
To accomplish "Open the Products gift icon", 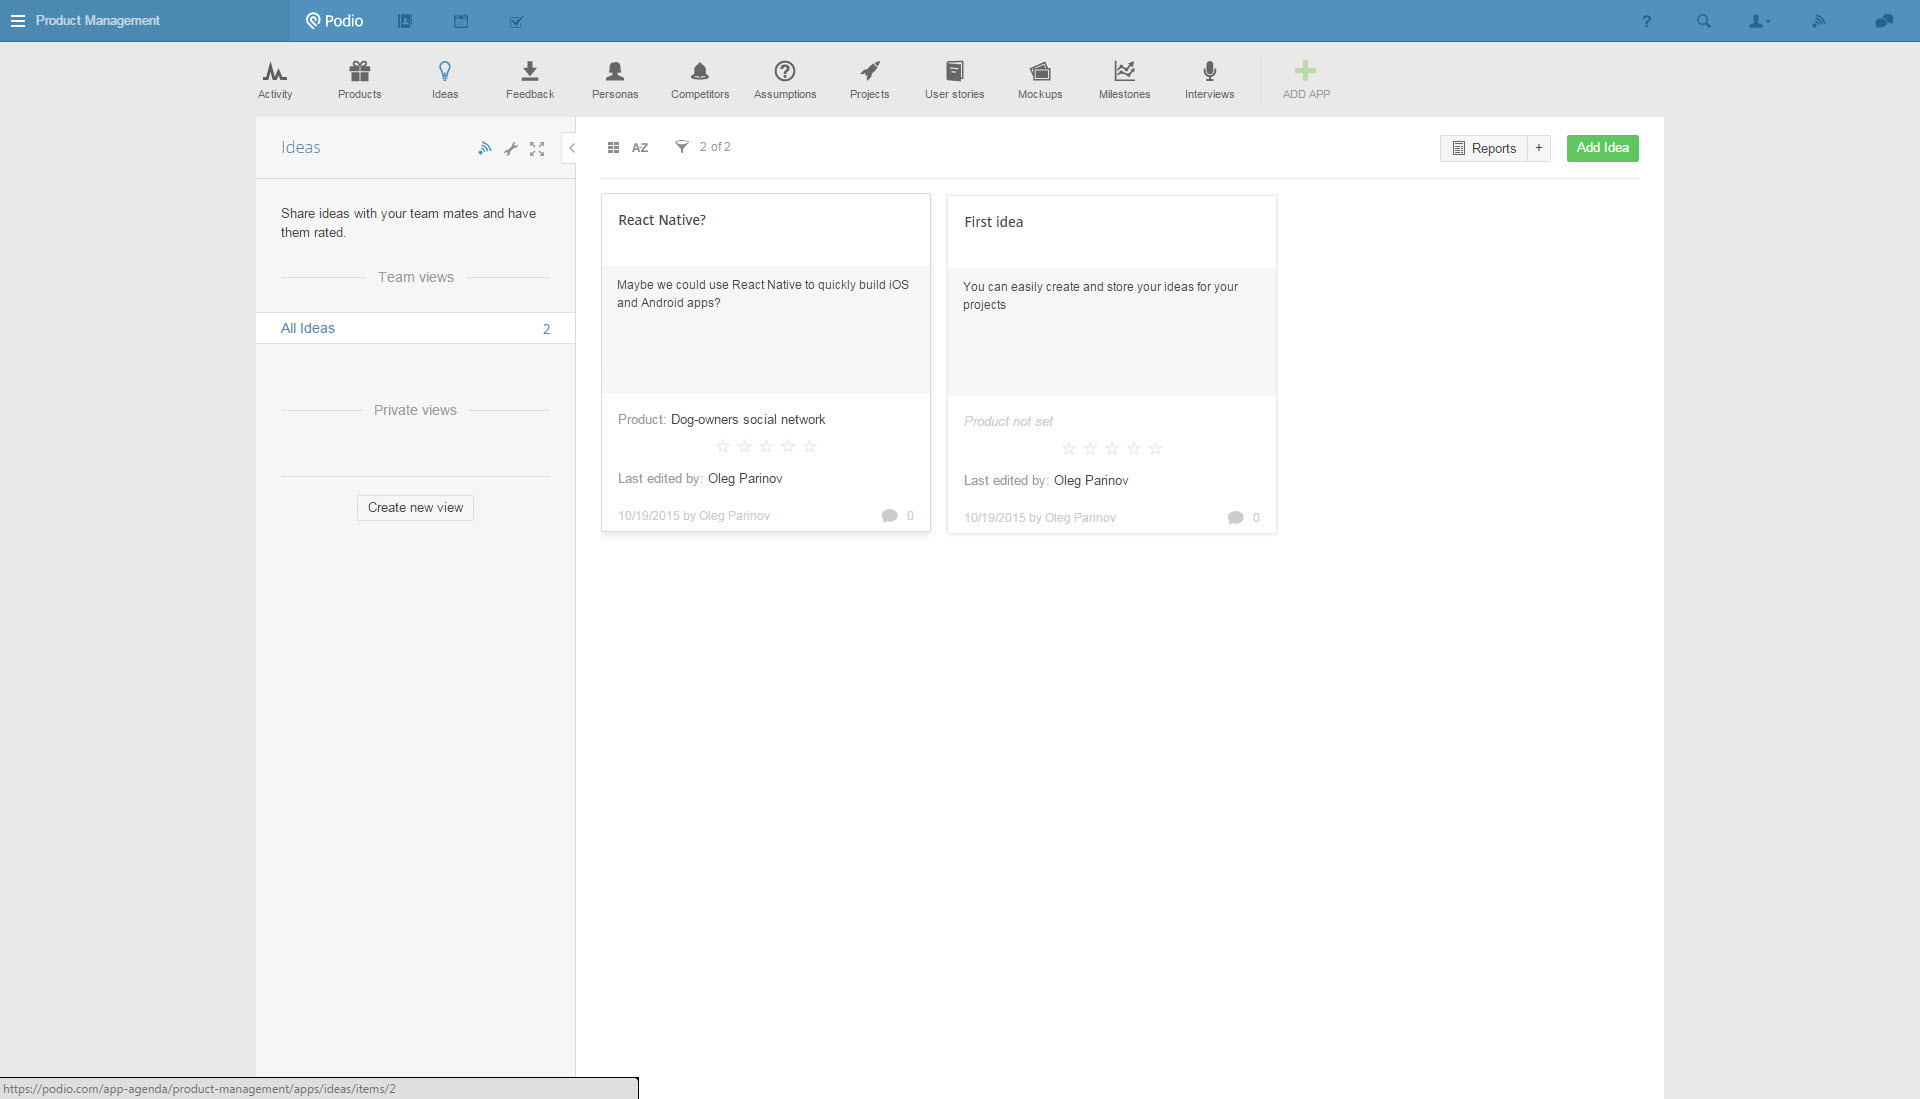I will [359, 72].
